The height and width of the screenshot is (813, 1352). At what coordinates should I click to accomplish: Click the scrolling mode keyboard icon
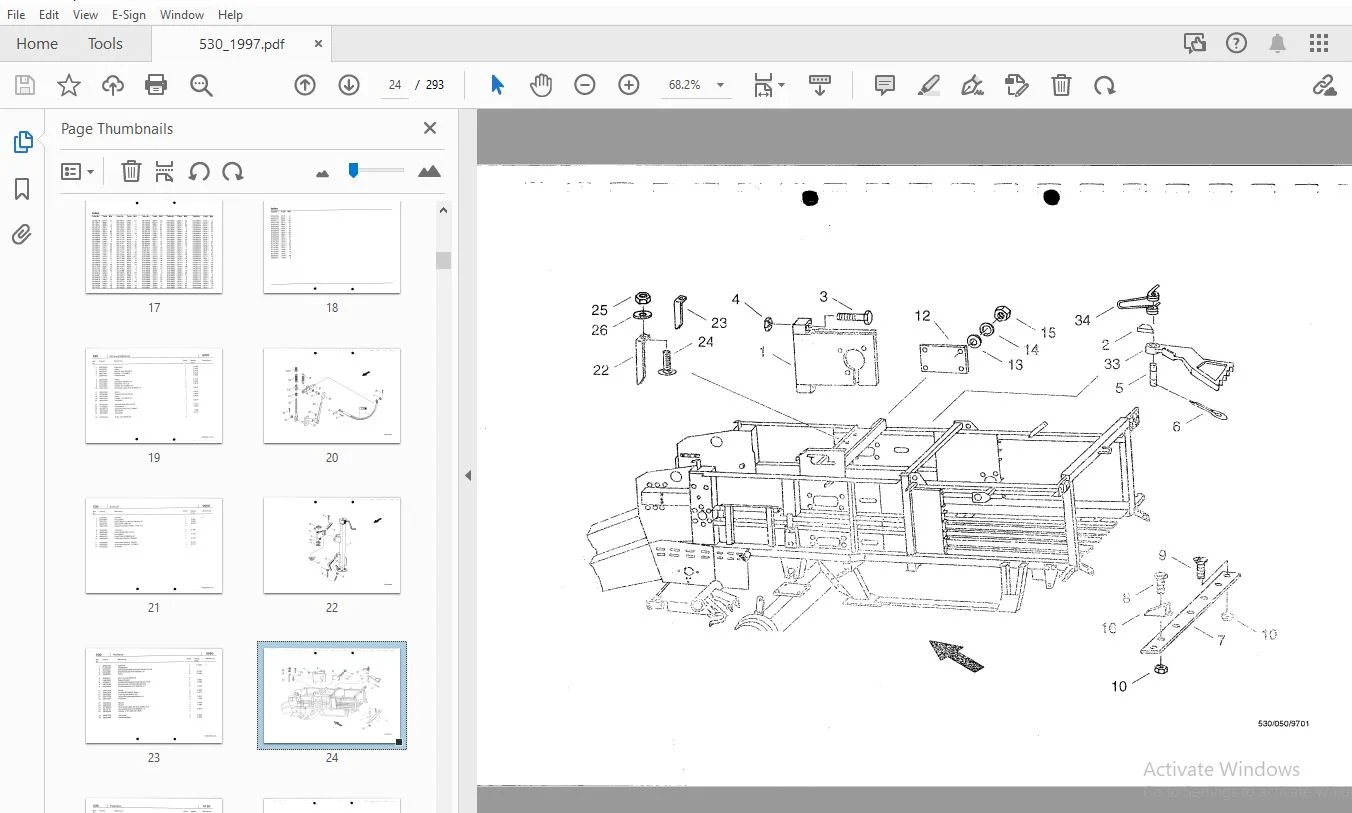point(820,85)
